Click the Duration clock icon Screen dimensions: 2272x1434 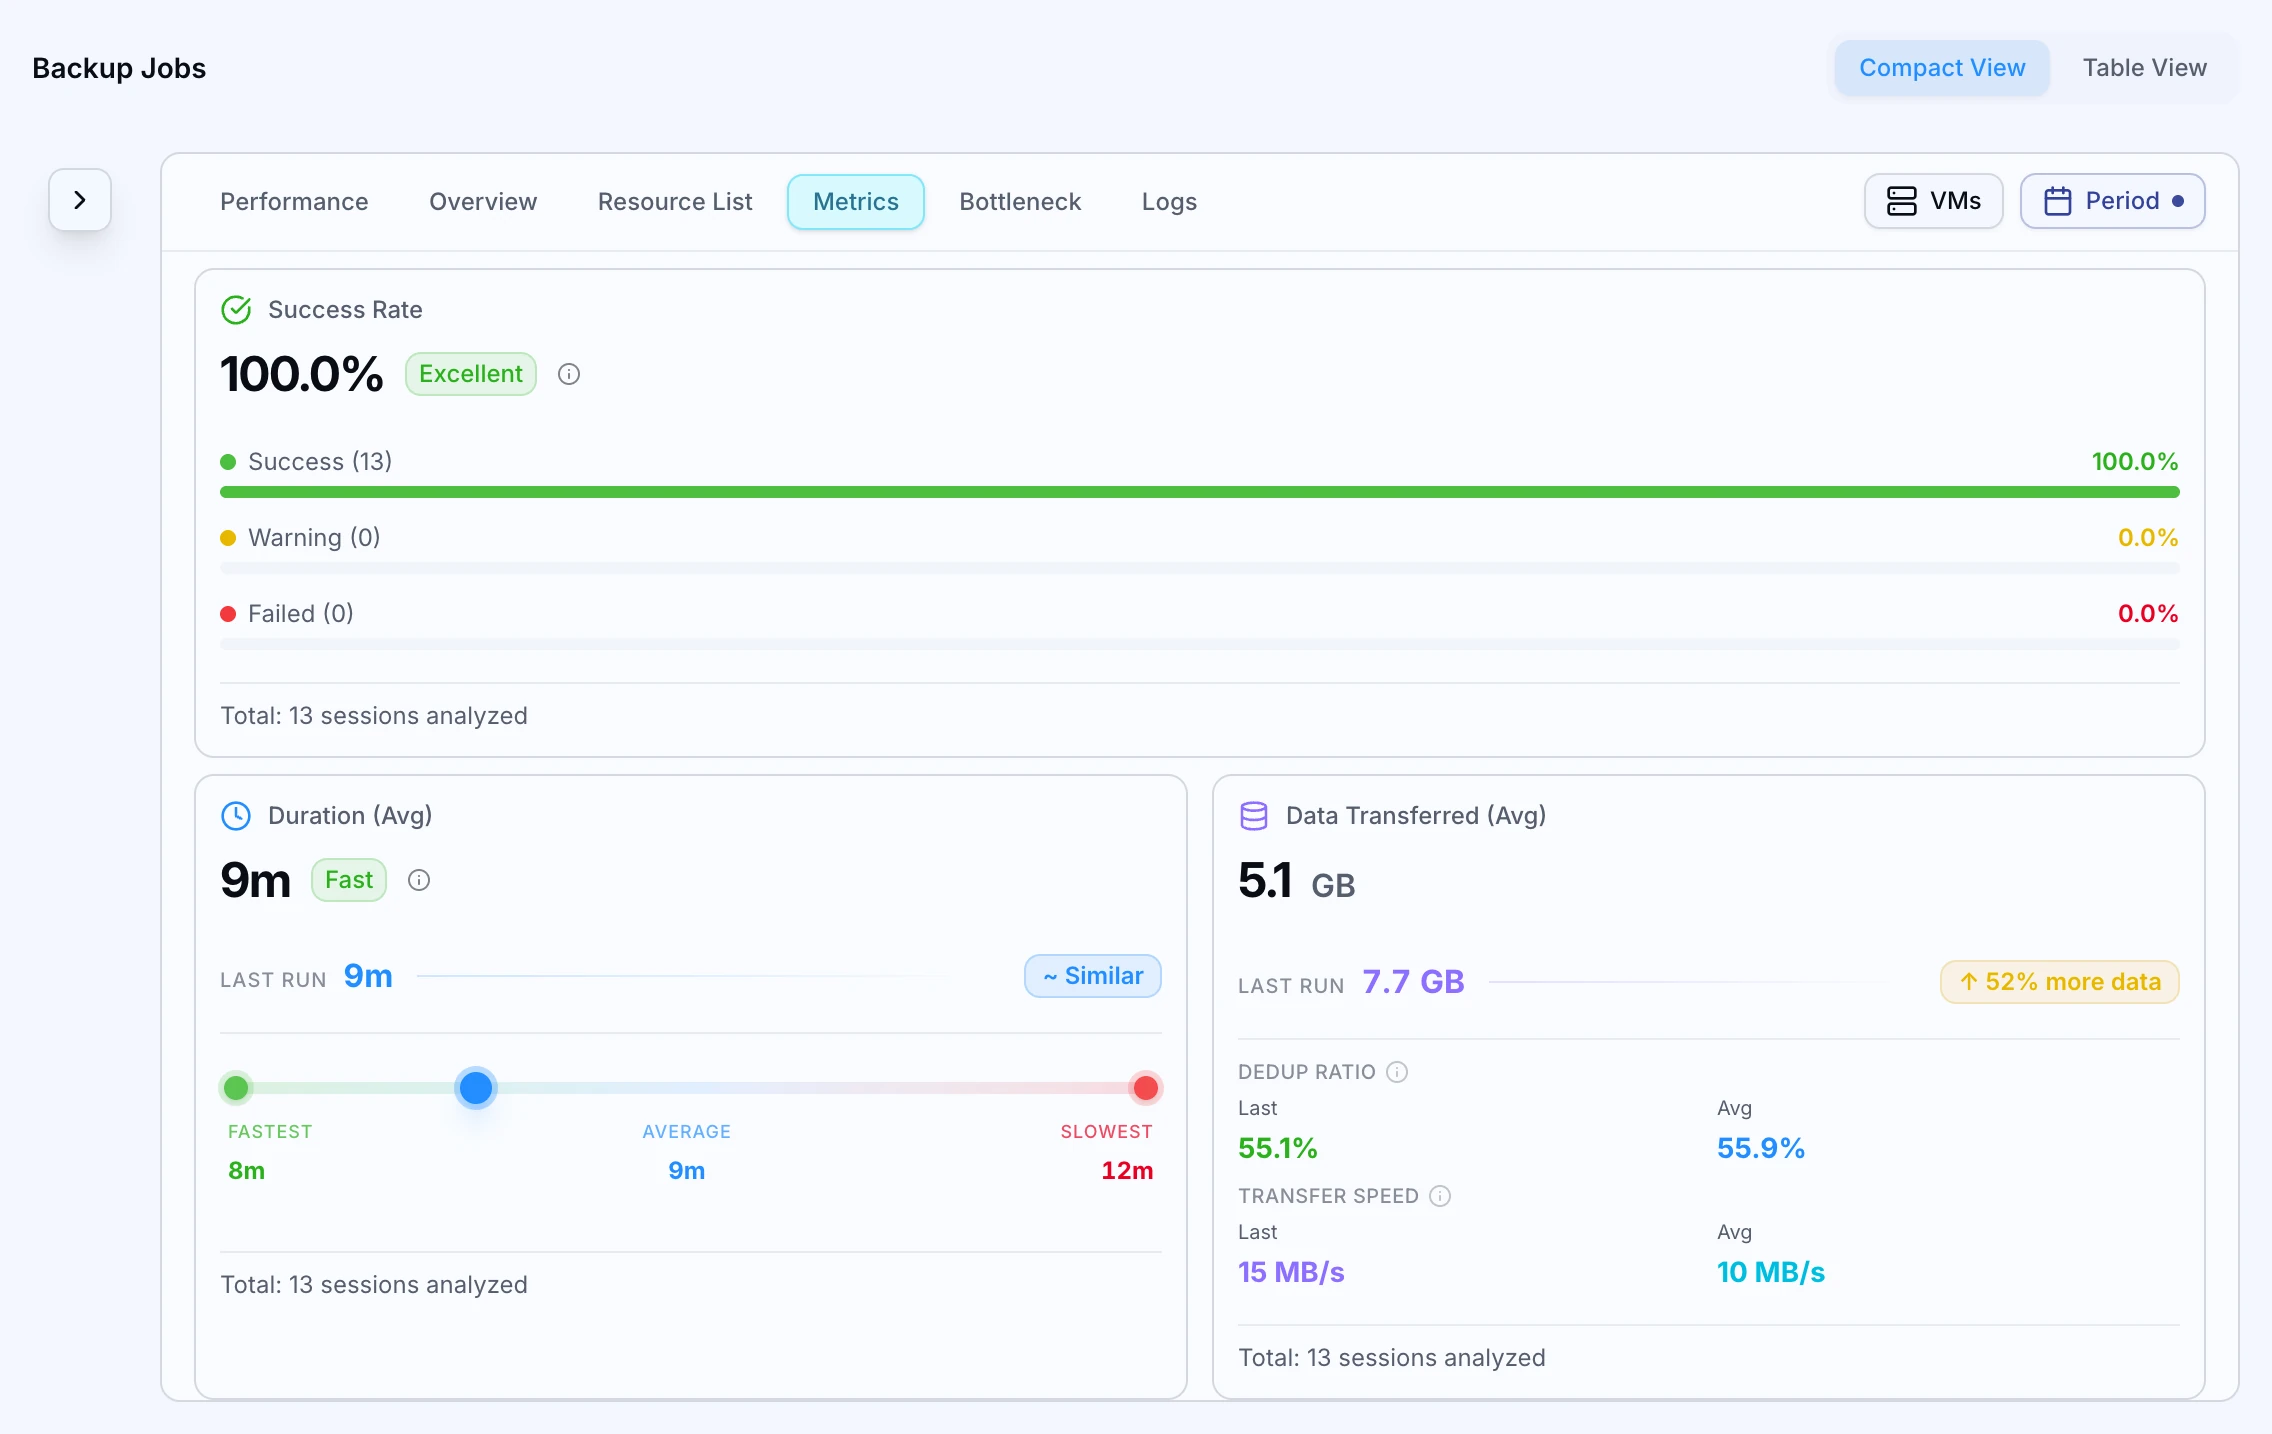pos(236,816)
